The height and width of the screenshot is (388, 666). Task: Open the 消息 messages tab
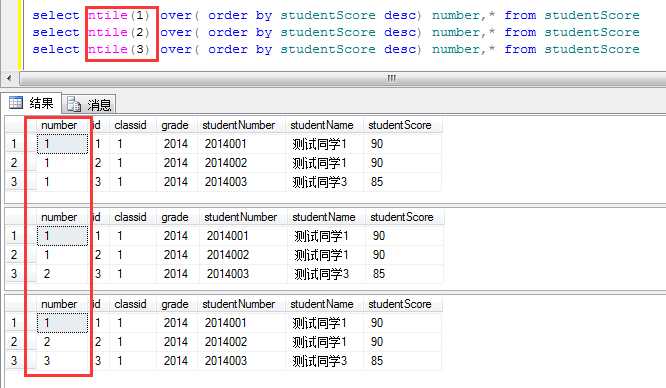(x=89, y=105)
